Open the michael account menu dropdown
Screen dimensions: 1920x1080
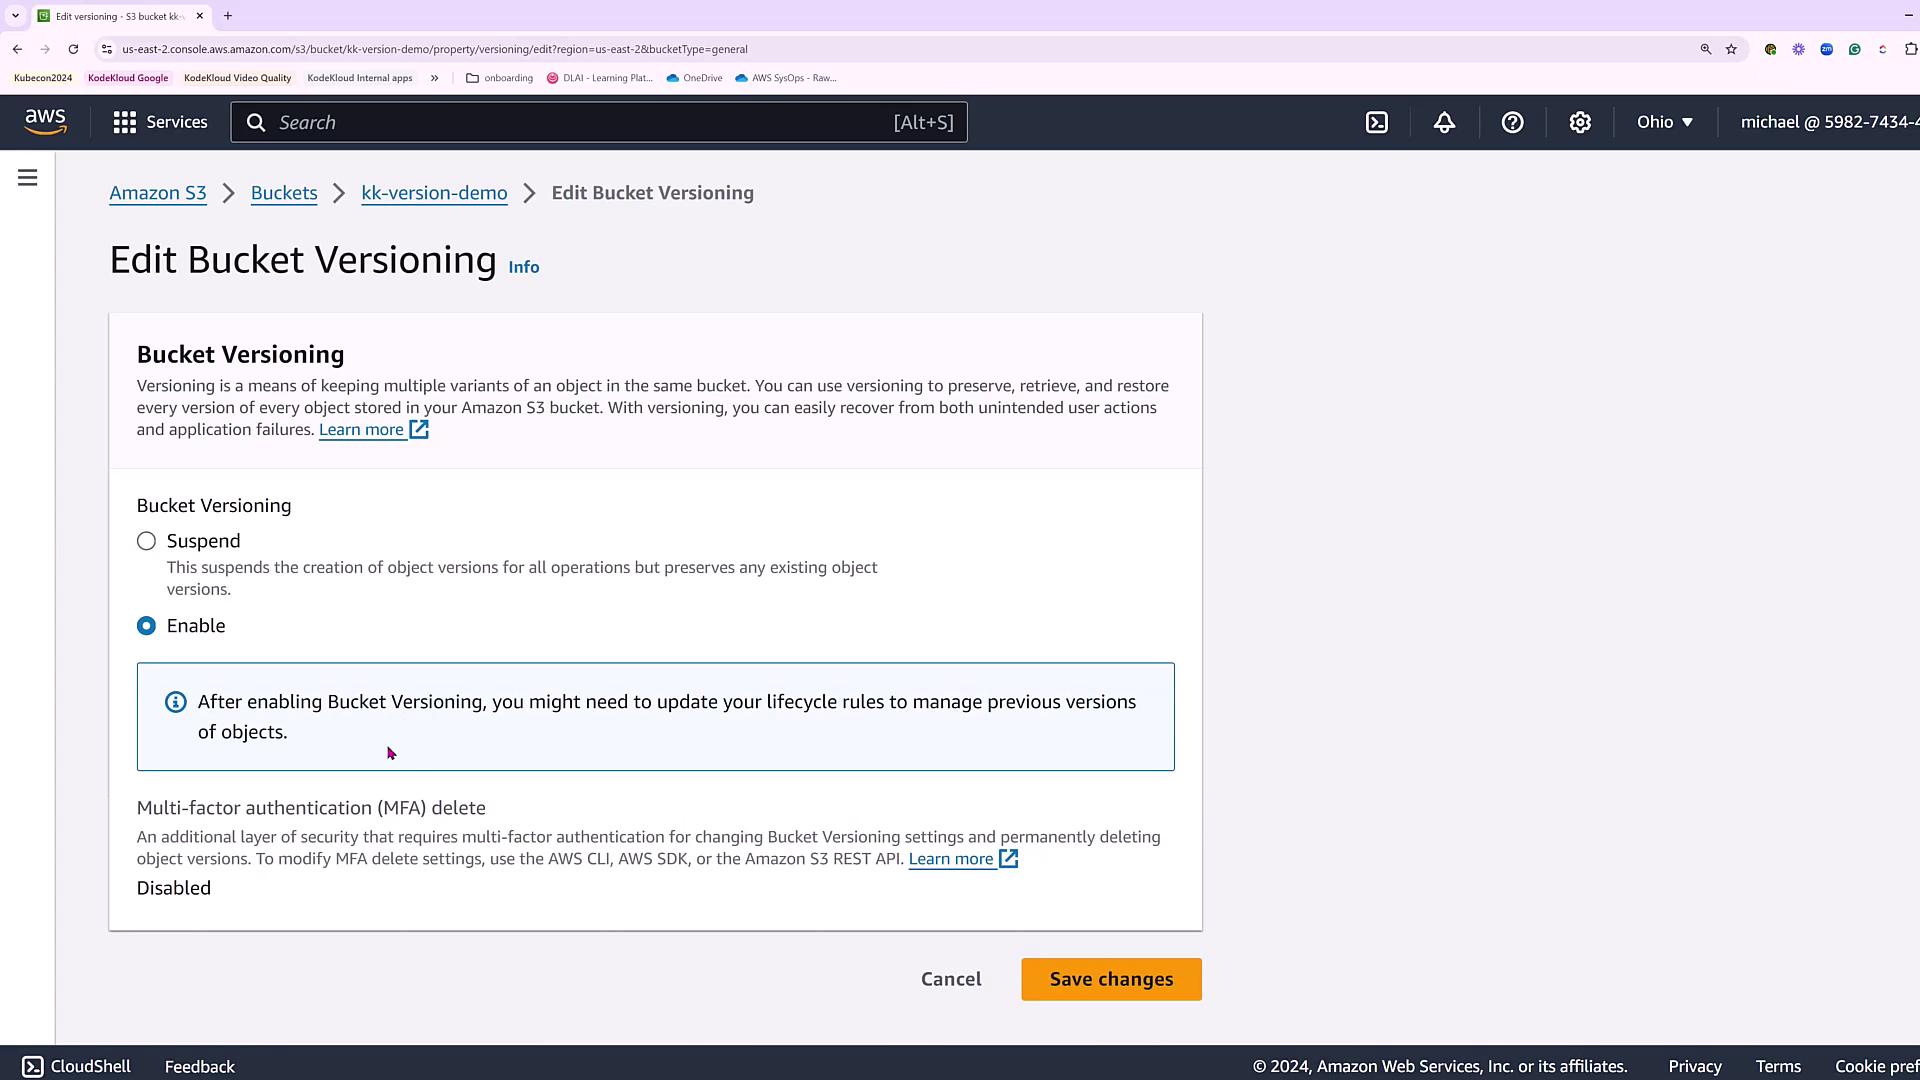(x=1828, y=122)
